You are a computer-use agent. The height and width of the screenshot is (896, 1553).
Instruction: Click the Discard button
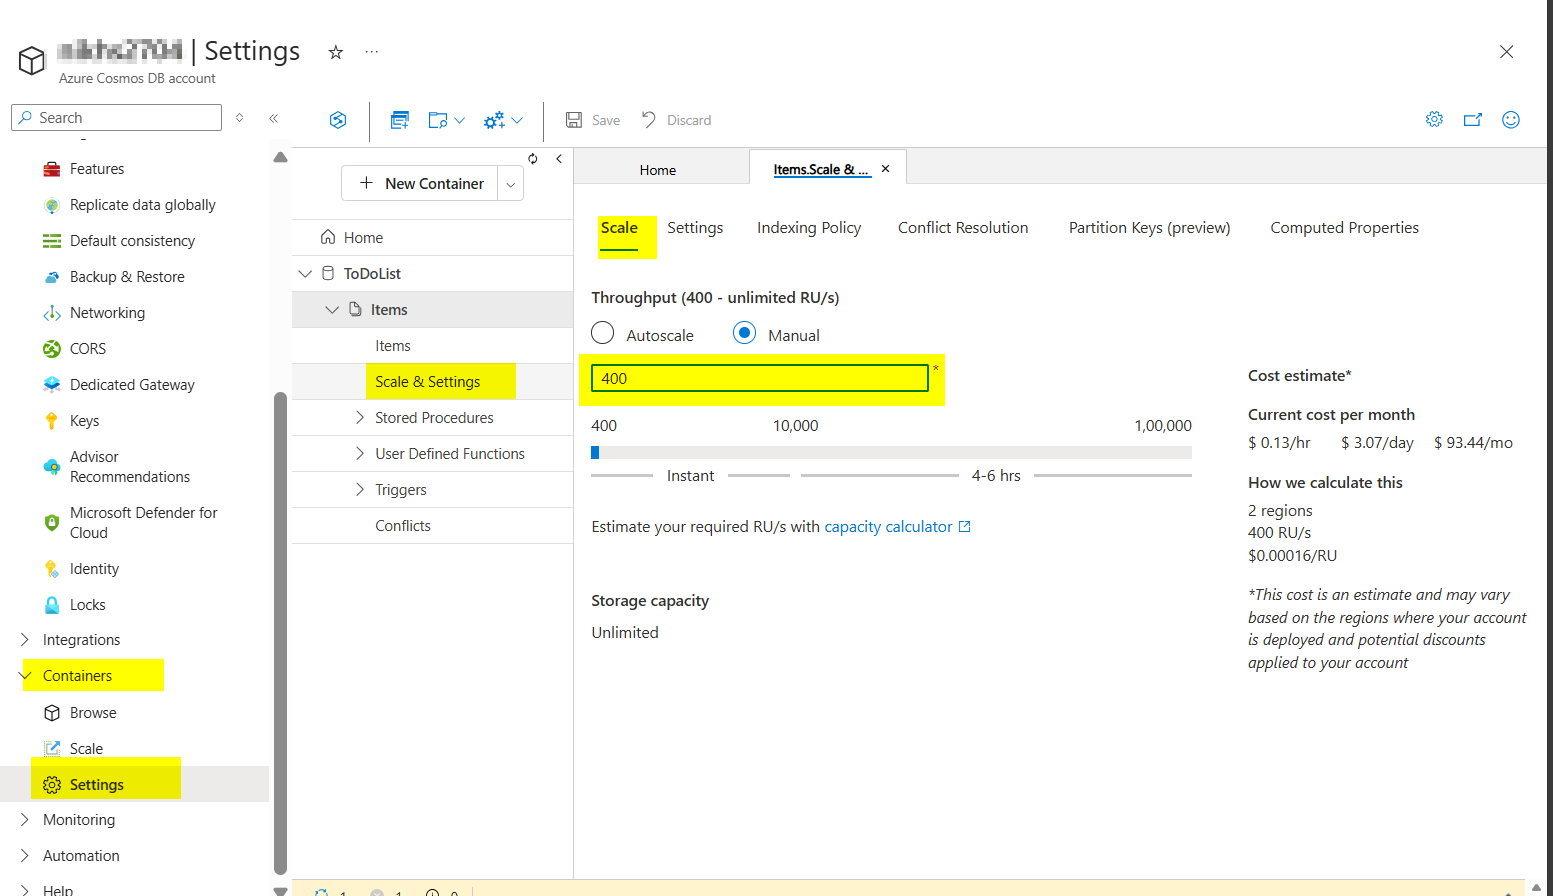point(676,120)
